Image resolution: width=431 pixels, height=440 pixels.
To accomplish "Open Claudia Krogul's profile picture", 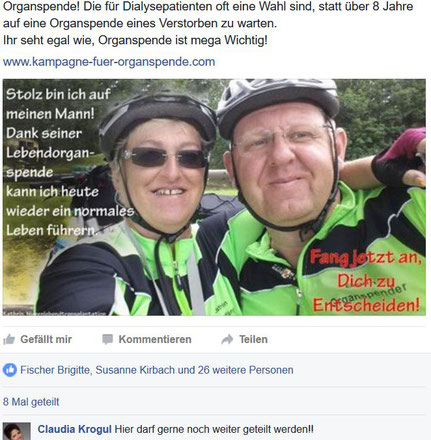I will (x=17, y=431).
